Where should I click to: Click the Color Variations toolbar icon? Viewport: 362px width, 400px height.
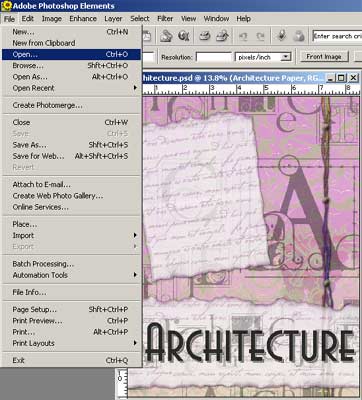(299, 36)
